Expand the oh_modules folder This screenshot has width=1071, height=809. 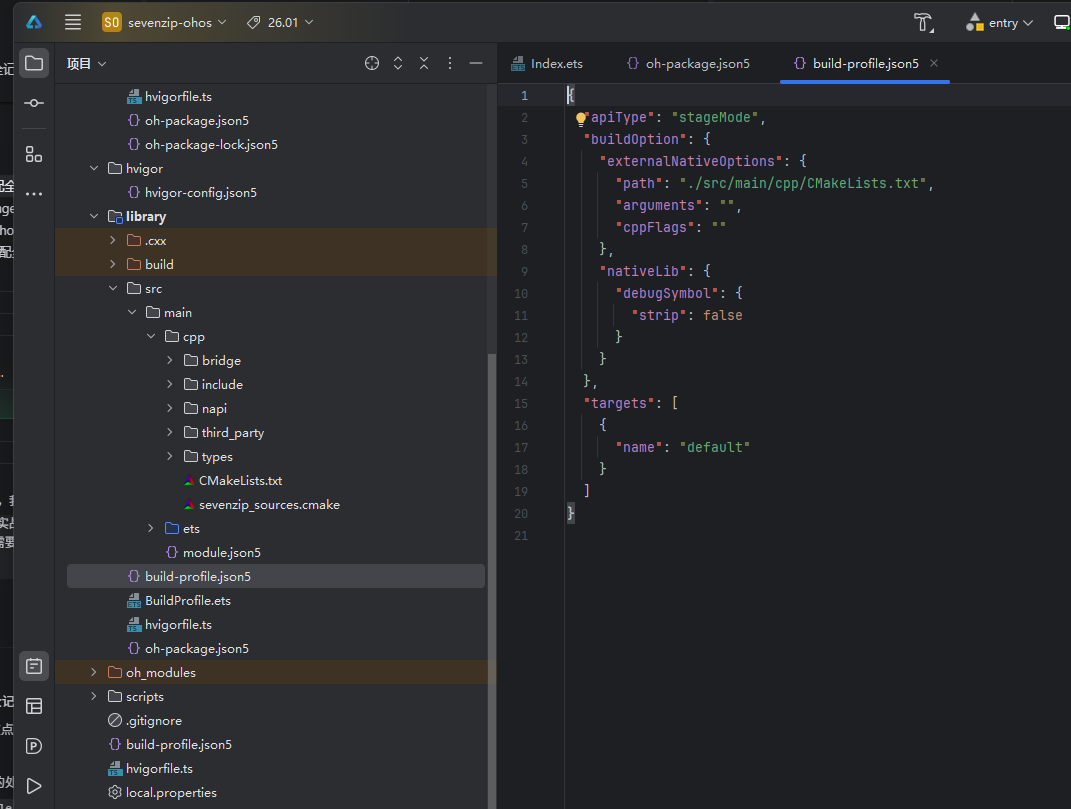94,672
